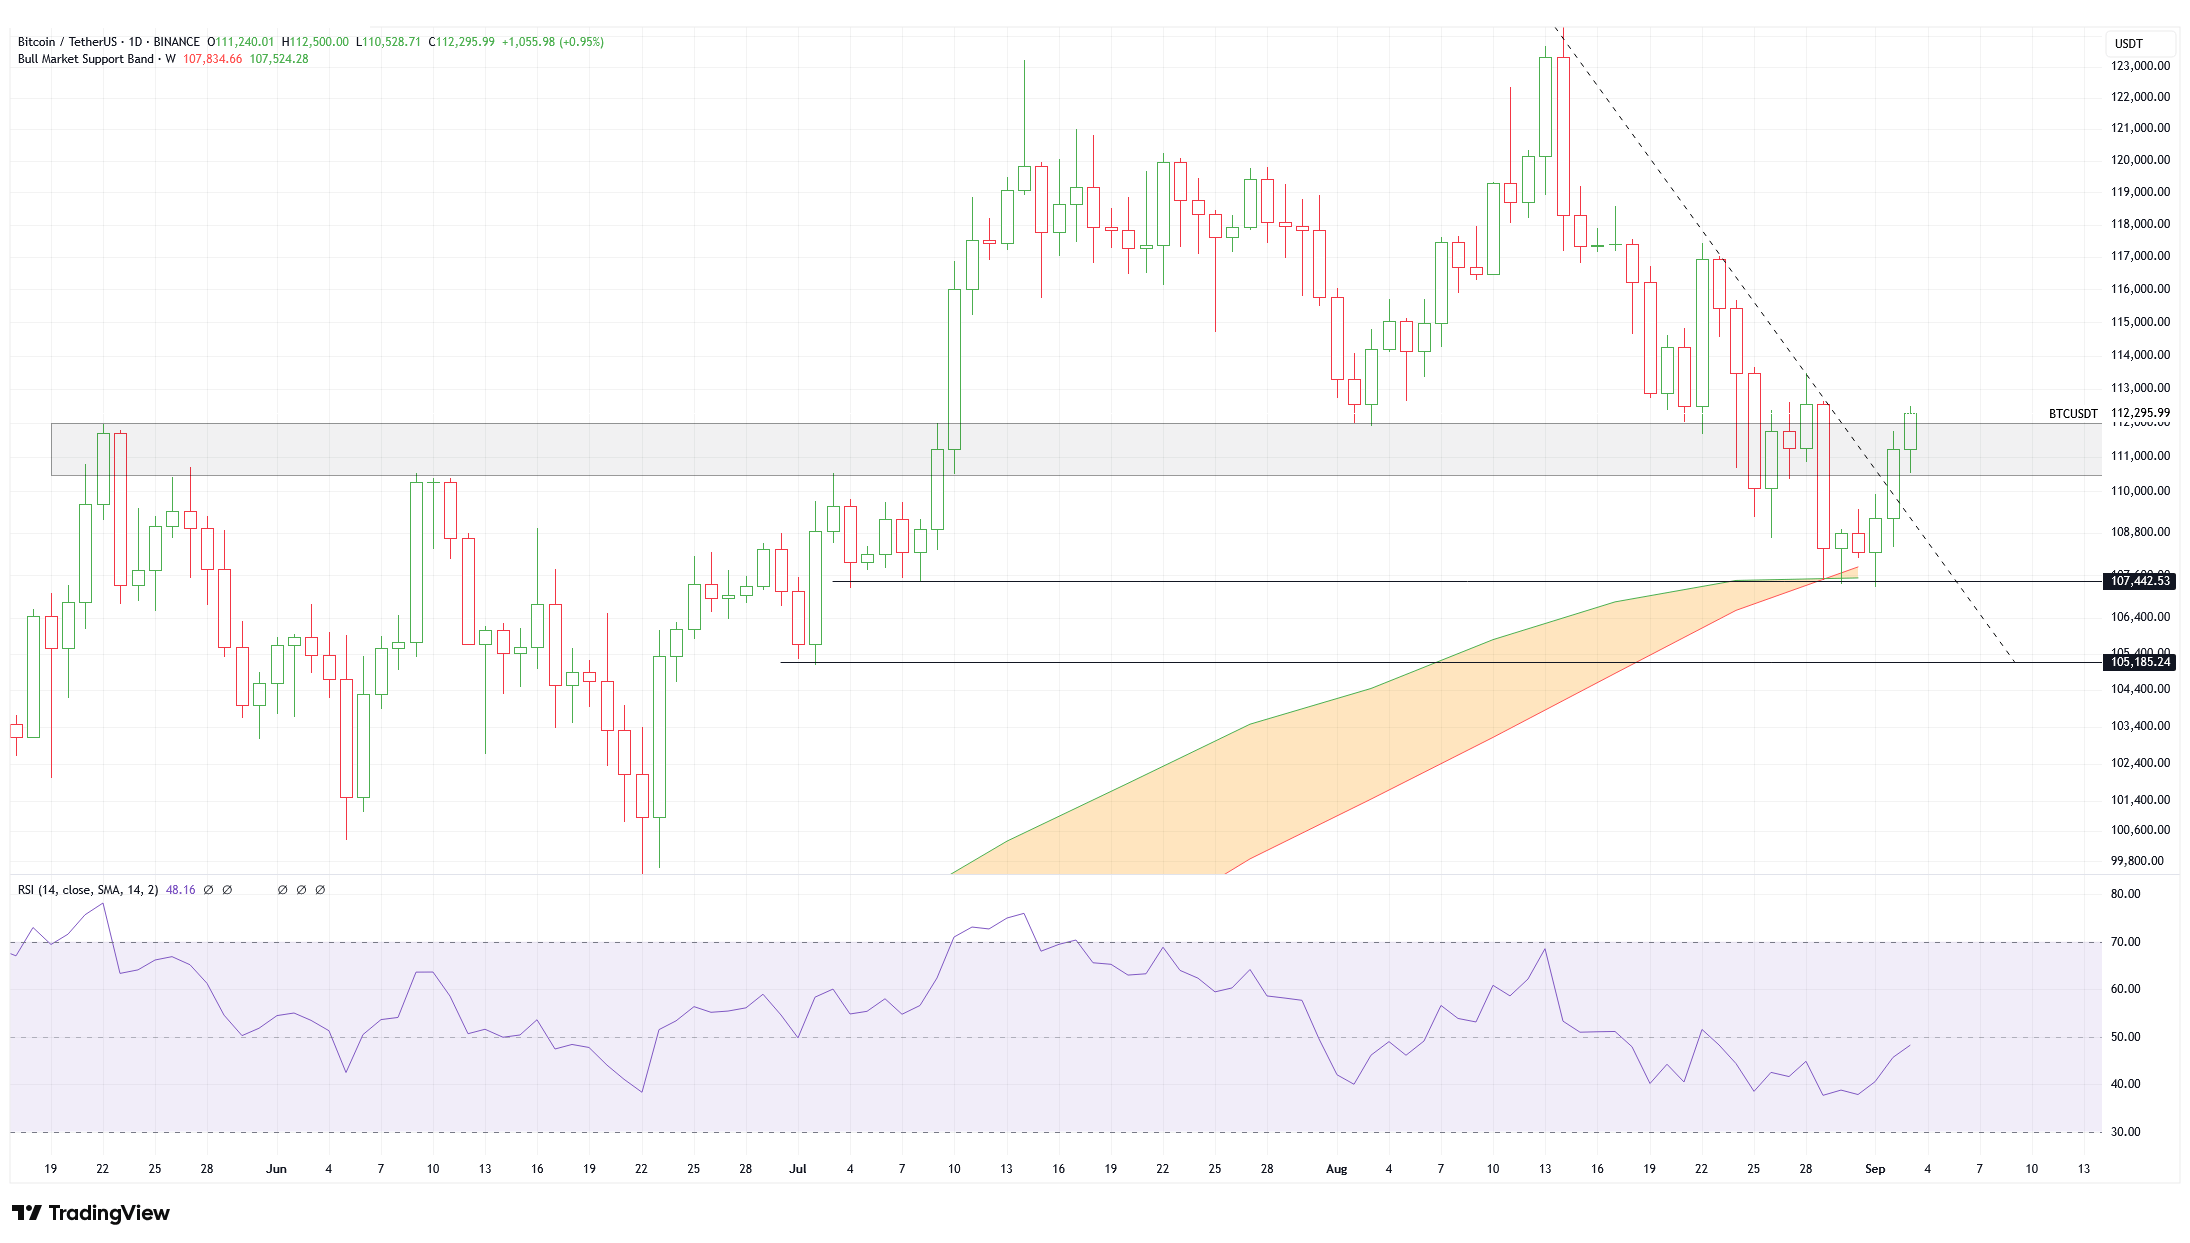2190x1243 pixels.
Task: Click the last empty-value symbol in RSI legend
Action: tap(320, 890)
